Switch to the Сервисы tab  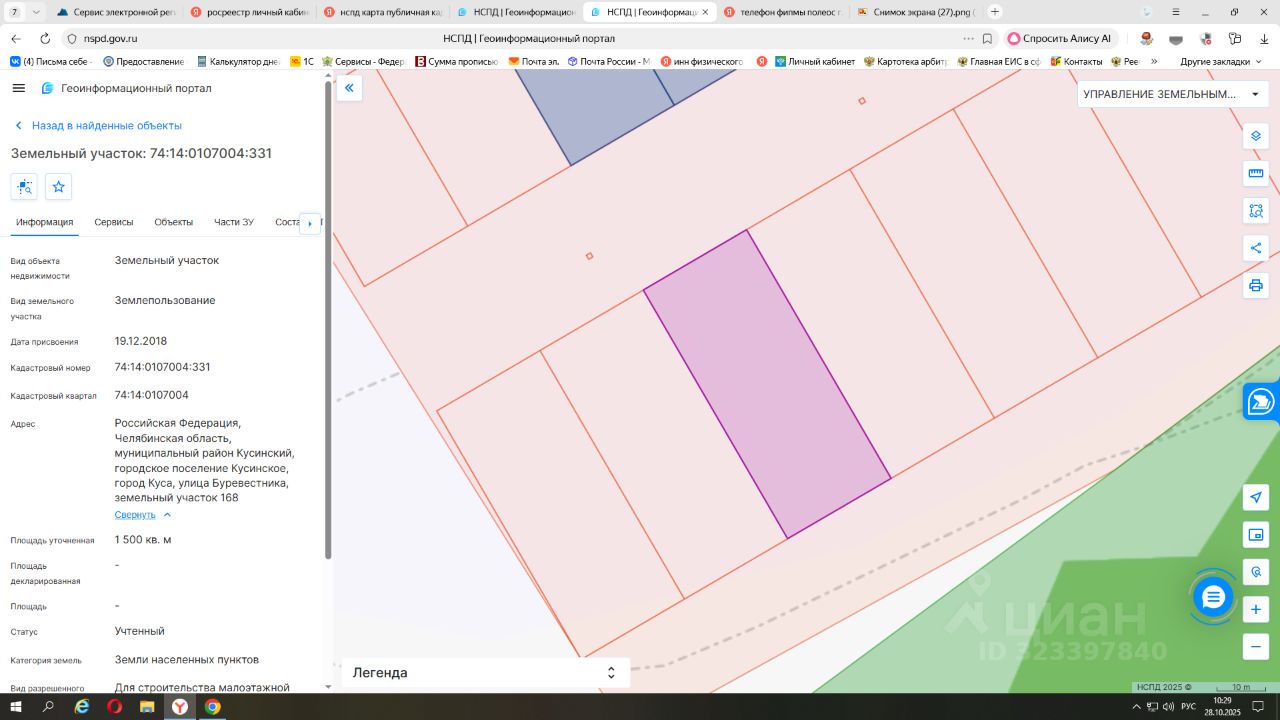(114, 222)
